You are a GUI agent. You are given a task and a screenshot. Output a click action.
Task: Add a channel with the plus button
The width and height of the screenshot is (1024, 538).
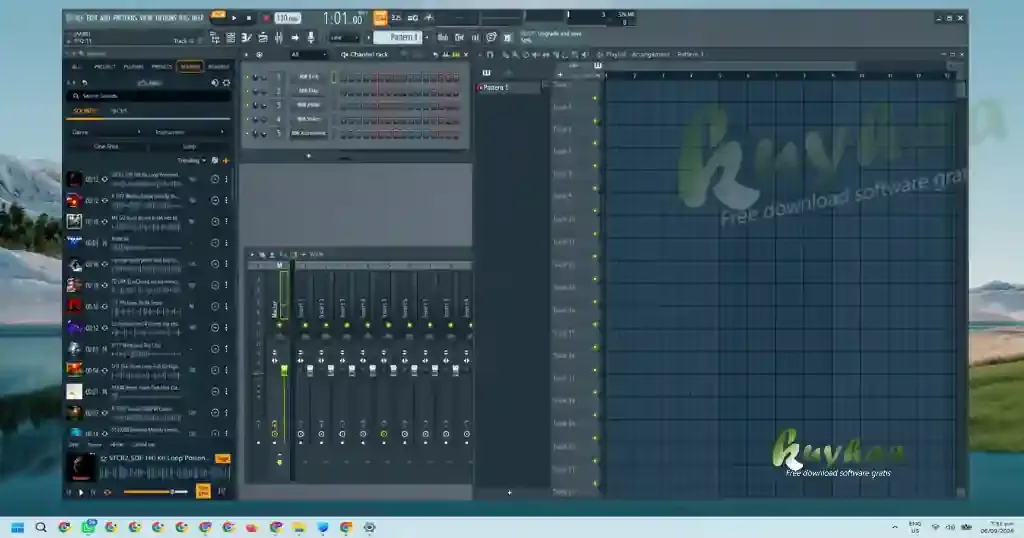pyautogui.click(x=308, y=156)
